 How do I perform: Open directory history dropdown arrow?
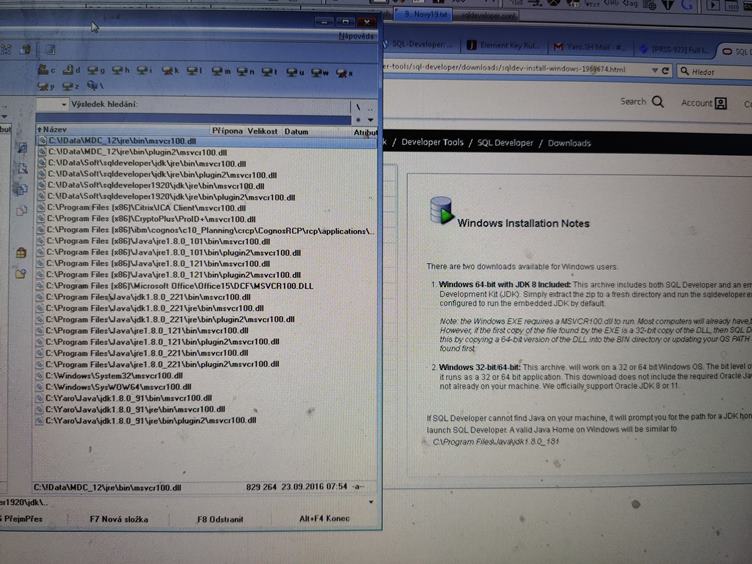[370, 120]
